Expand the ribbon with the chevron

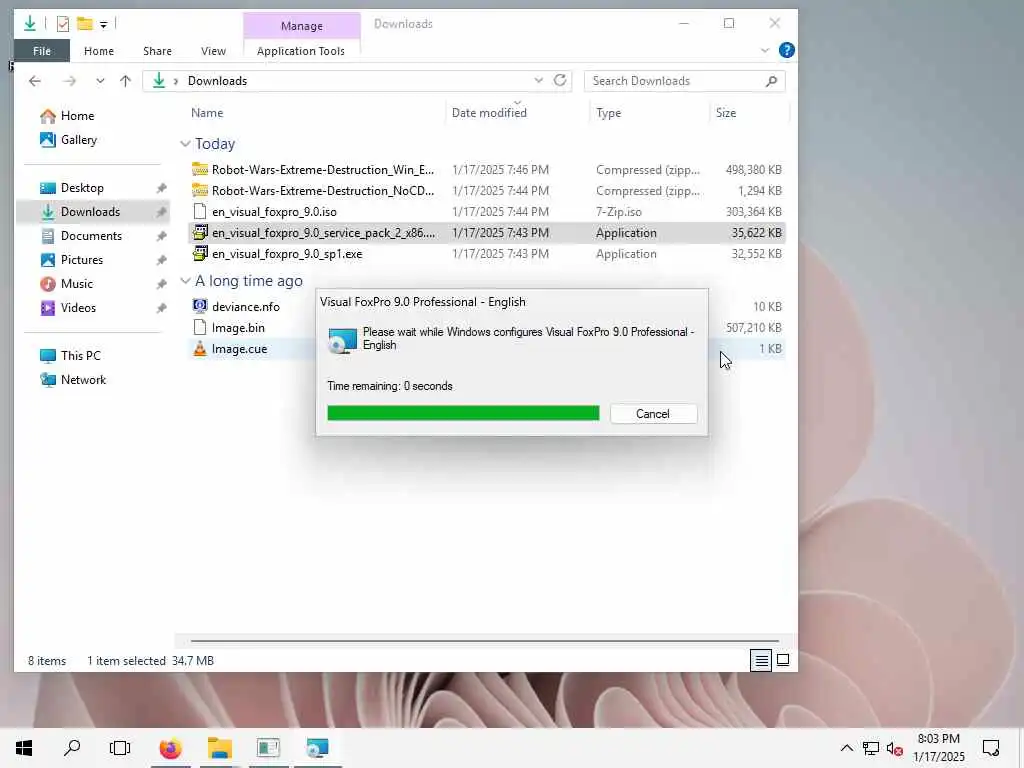coord(765,51)
